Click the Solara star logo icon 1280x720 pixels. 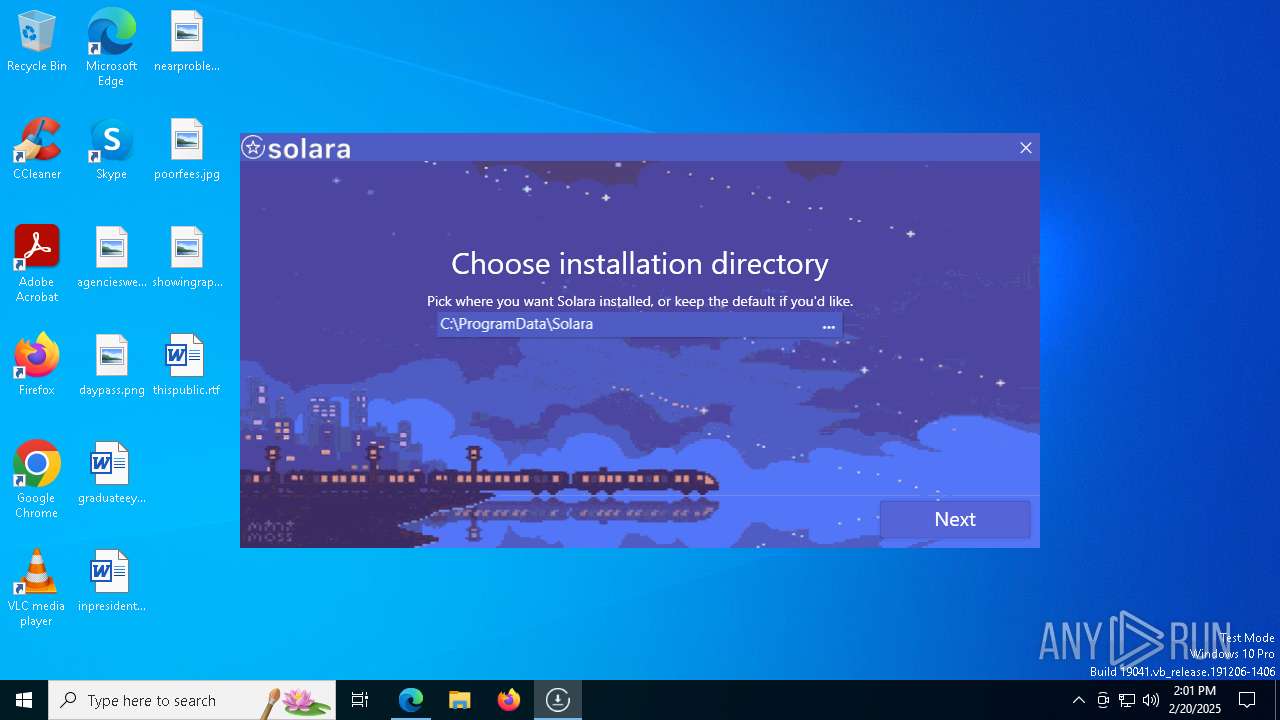253,148
